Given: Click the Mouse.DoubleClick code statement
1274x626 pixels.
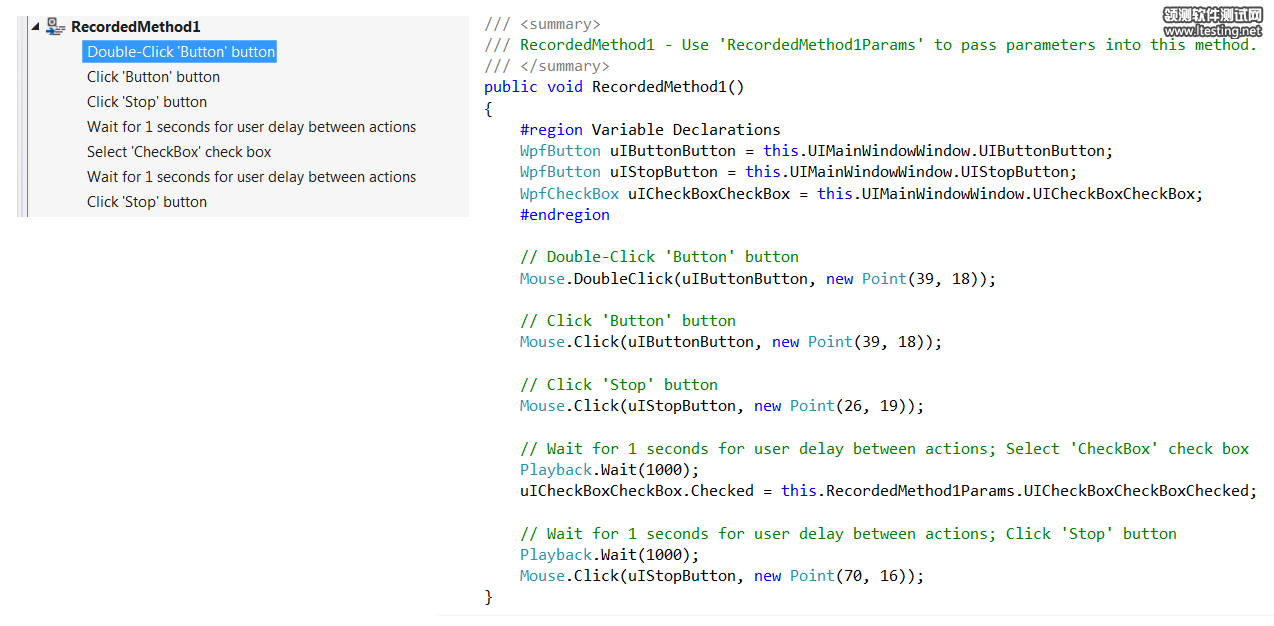Looking at the screenshot, I should click(757, 279).
